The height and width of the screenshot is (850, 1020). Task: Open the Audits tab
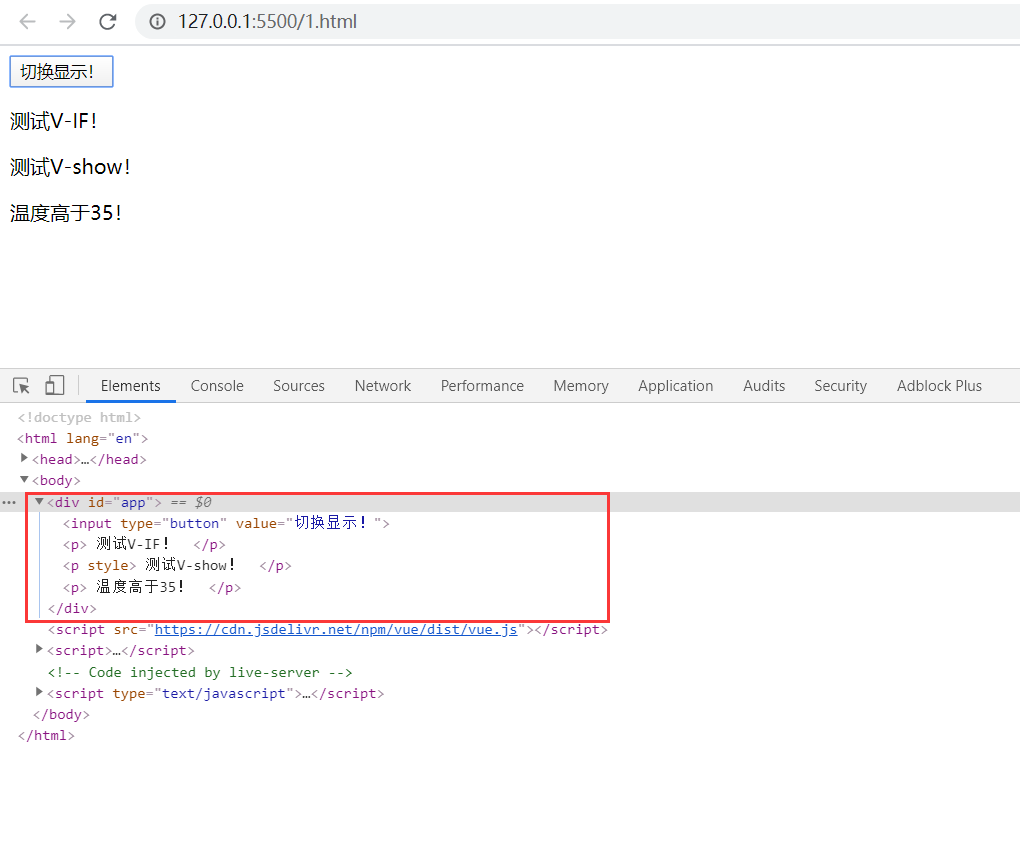click(x=764, y=386)
